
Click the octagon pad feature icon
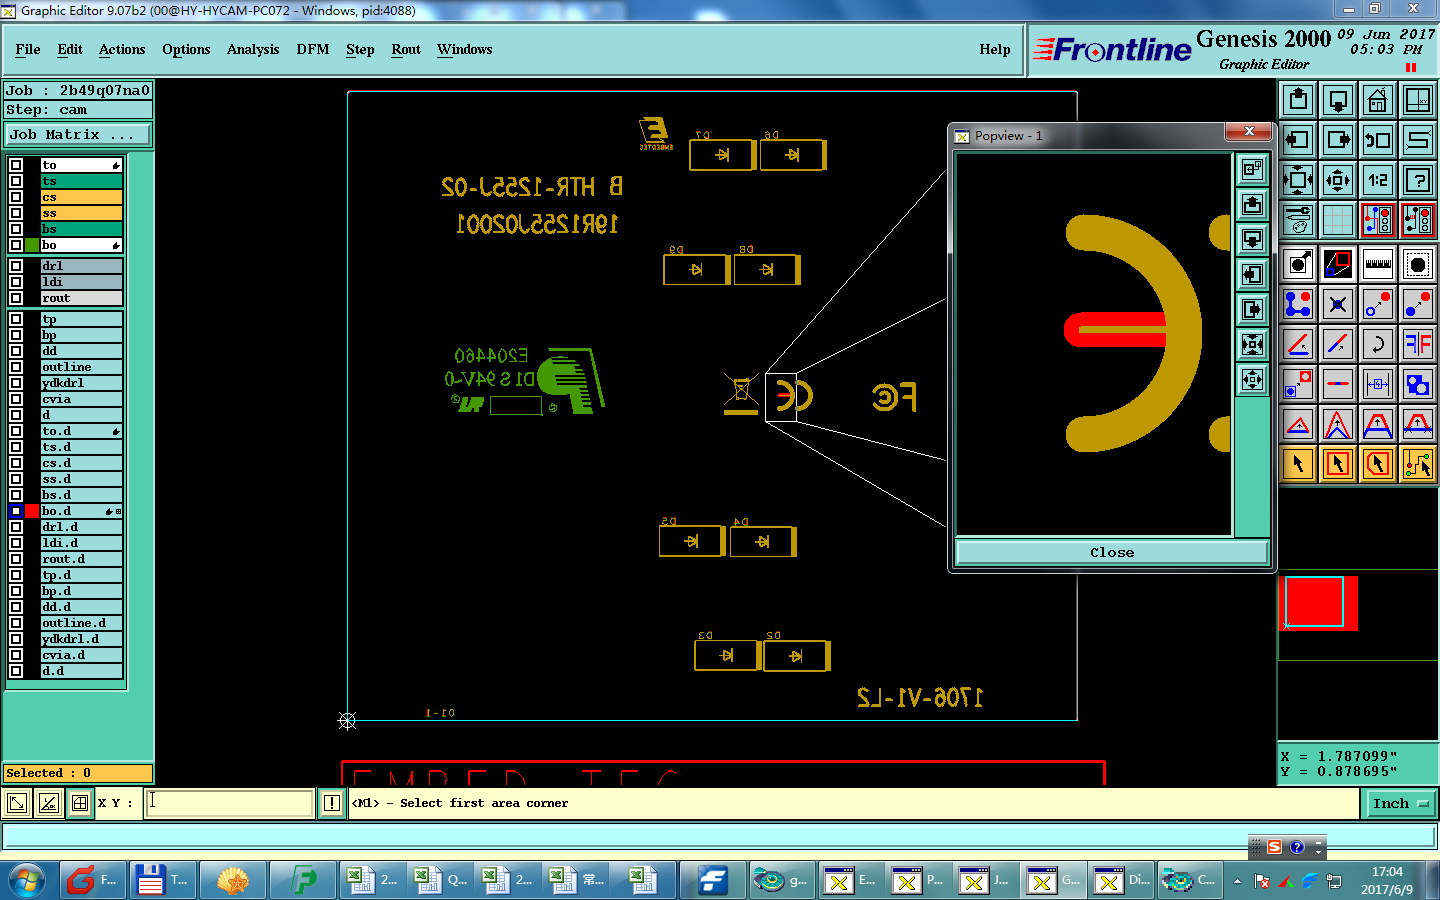click(x=1418, y=264)
